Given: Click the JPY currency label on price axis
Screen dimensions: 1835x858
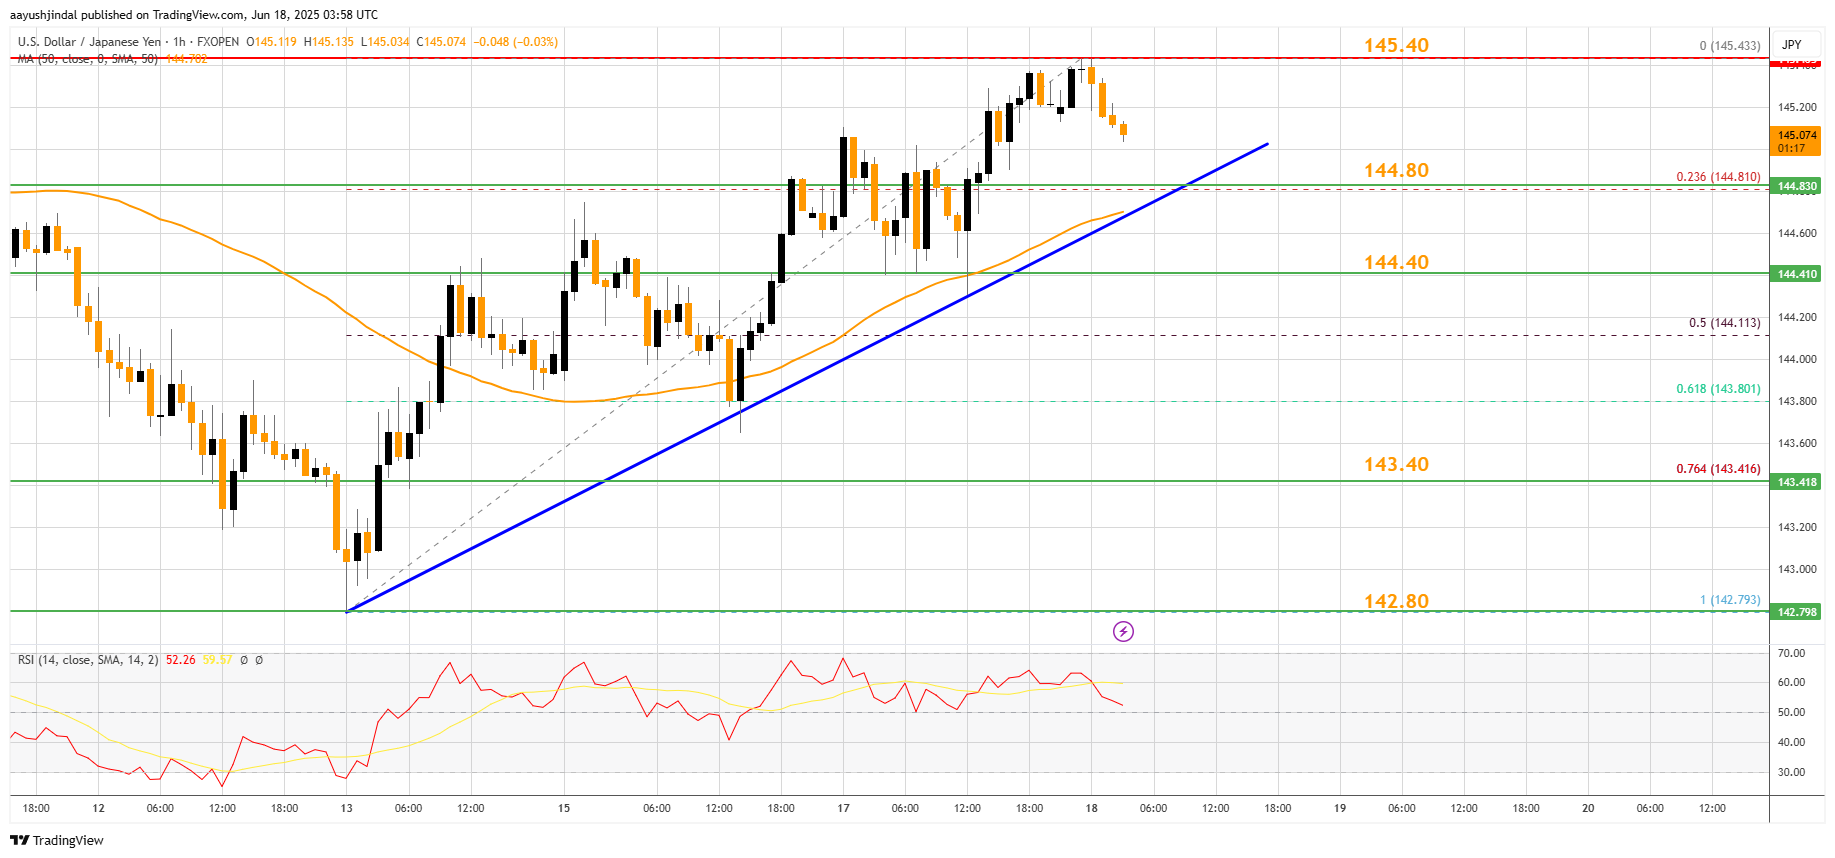Looking at the screenshot, I should [x=1791, y=45].
